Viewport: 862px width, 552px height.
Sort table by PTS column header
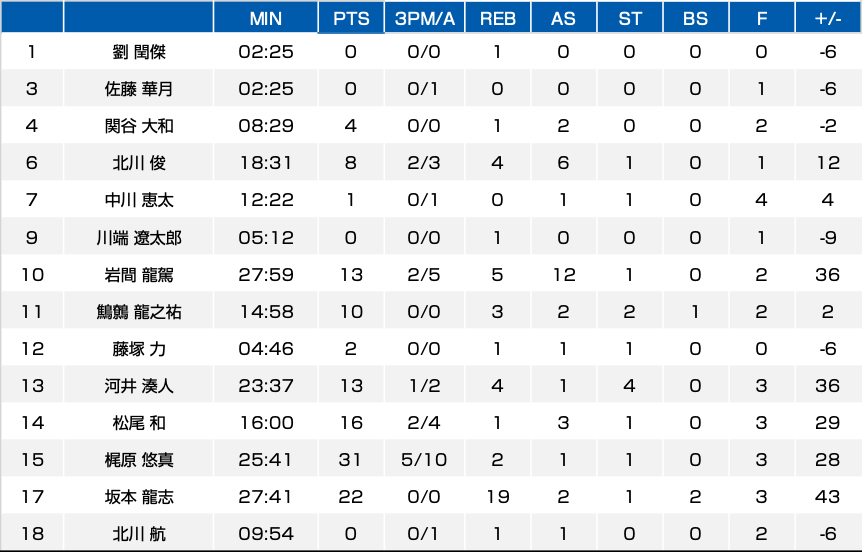point(351,18)
